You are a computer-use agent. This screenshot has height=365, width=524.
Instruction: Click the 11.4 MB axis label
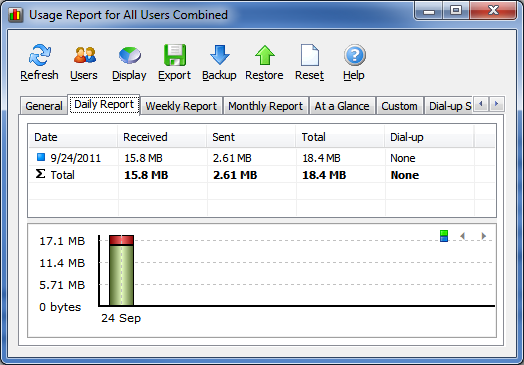click(62, 263)
